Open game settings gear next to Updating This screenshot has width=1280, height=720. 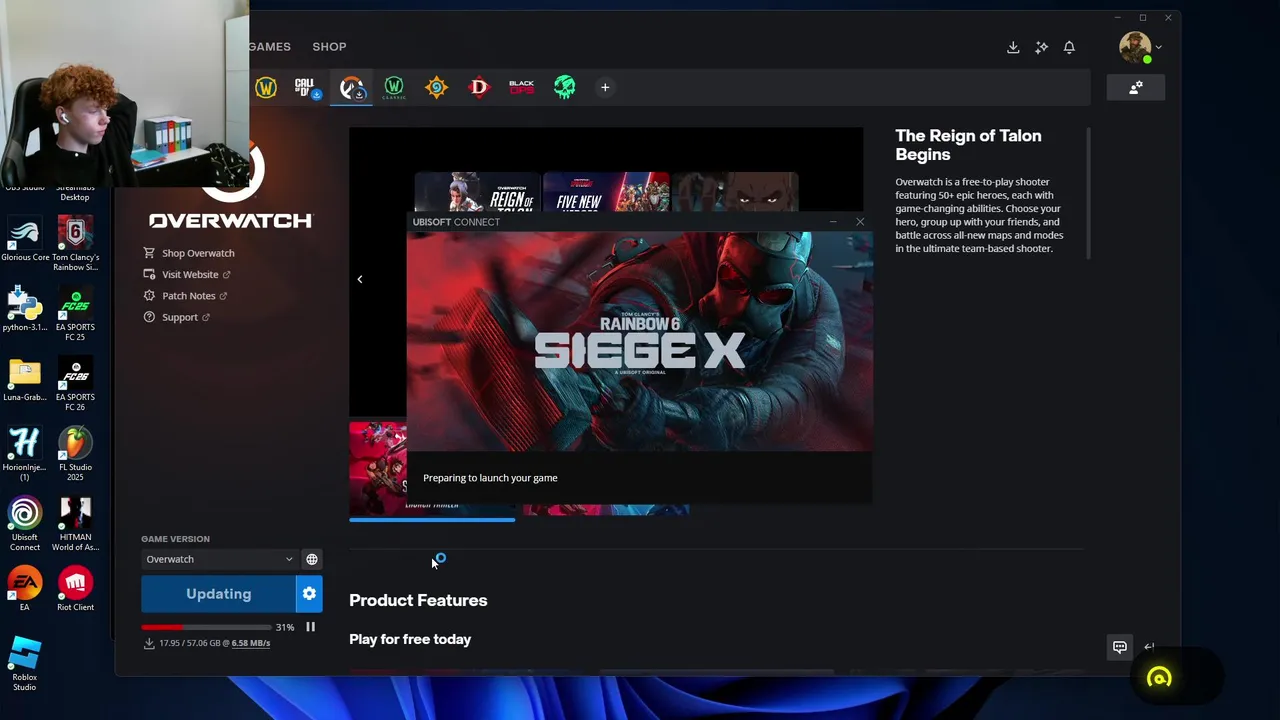coord(310,594)
